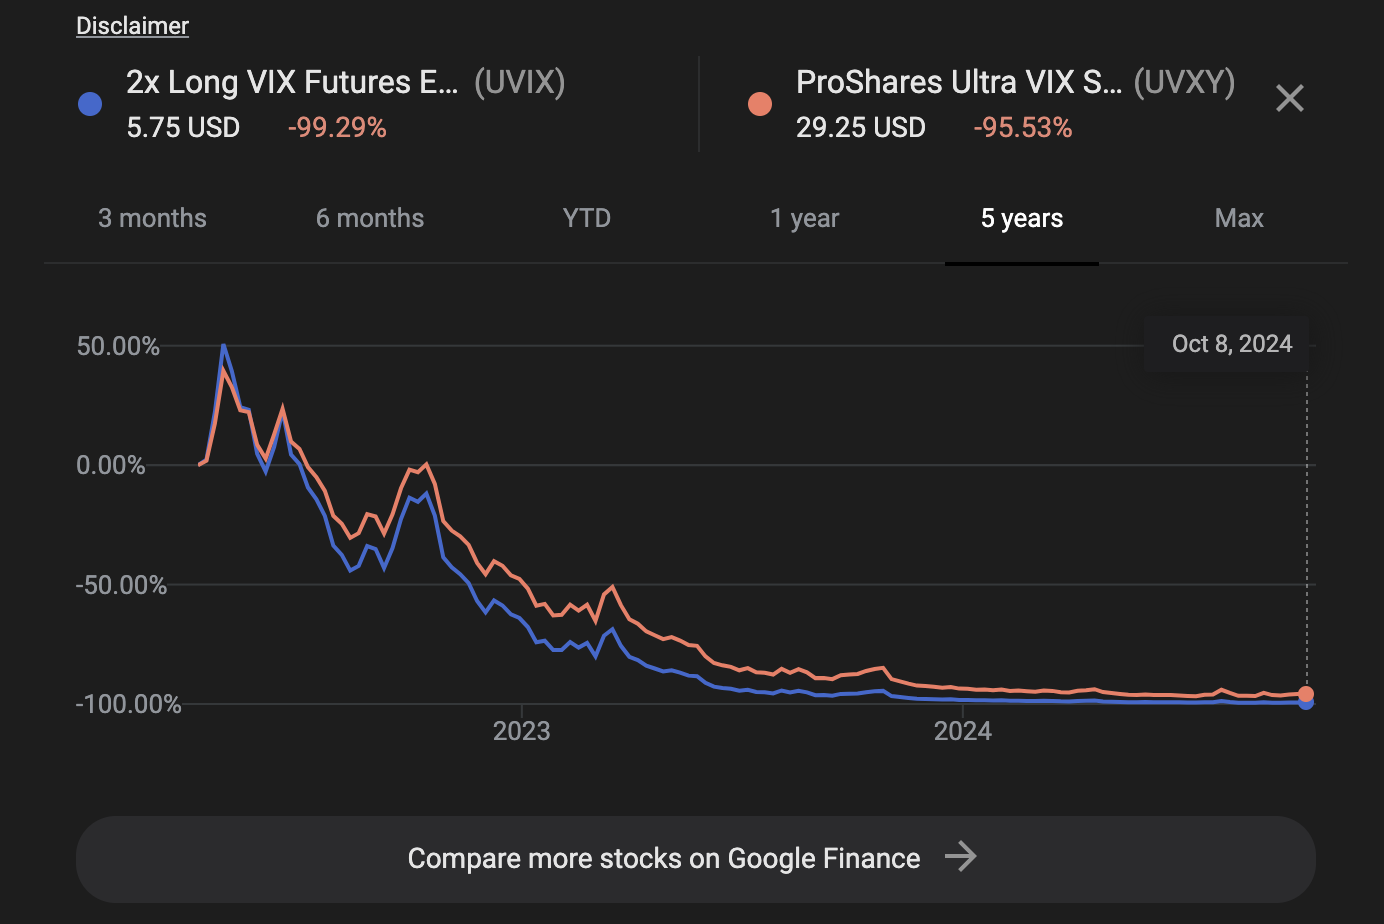1384x924 pixels.
Task: Open the Disclaimer link
Action: [x=132, y=26]
